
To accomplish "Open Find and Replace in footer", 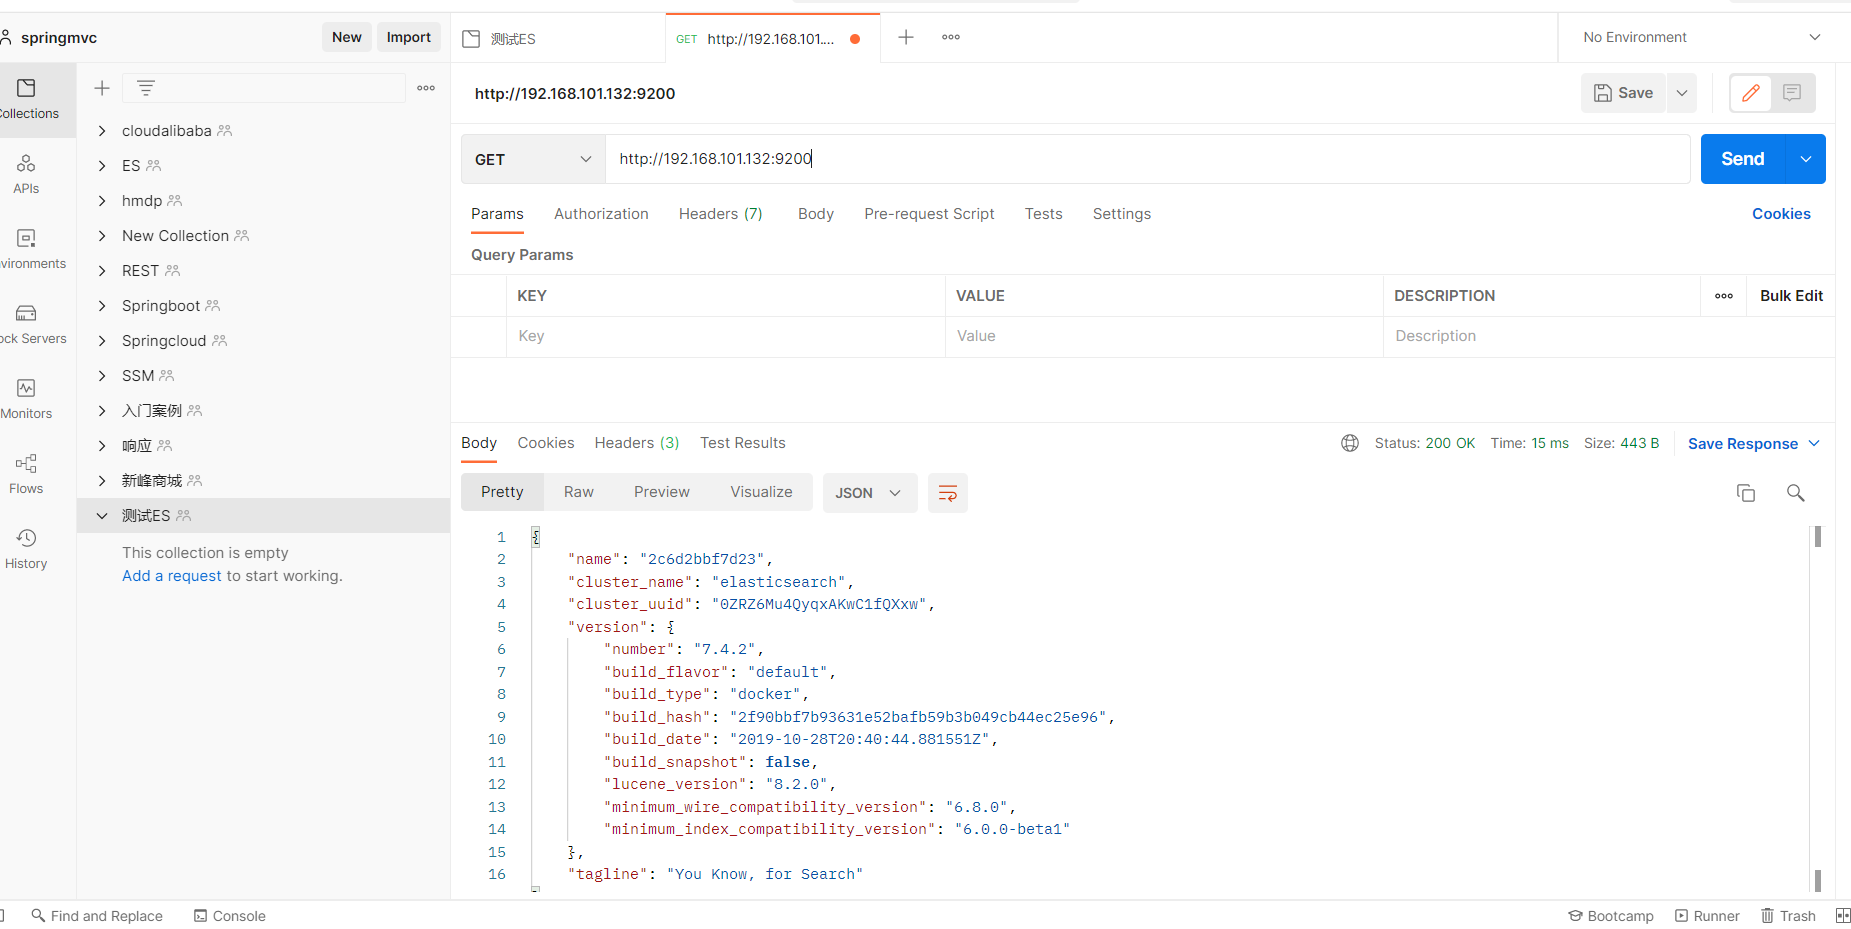I will [97, 916].
